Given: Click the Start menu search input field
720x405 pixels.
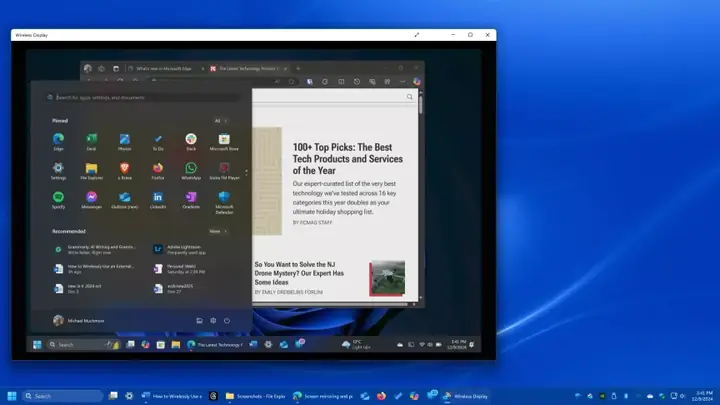Looking at the screenshot, I should (143, 97).
